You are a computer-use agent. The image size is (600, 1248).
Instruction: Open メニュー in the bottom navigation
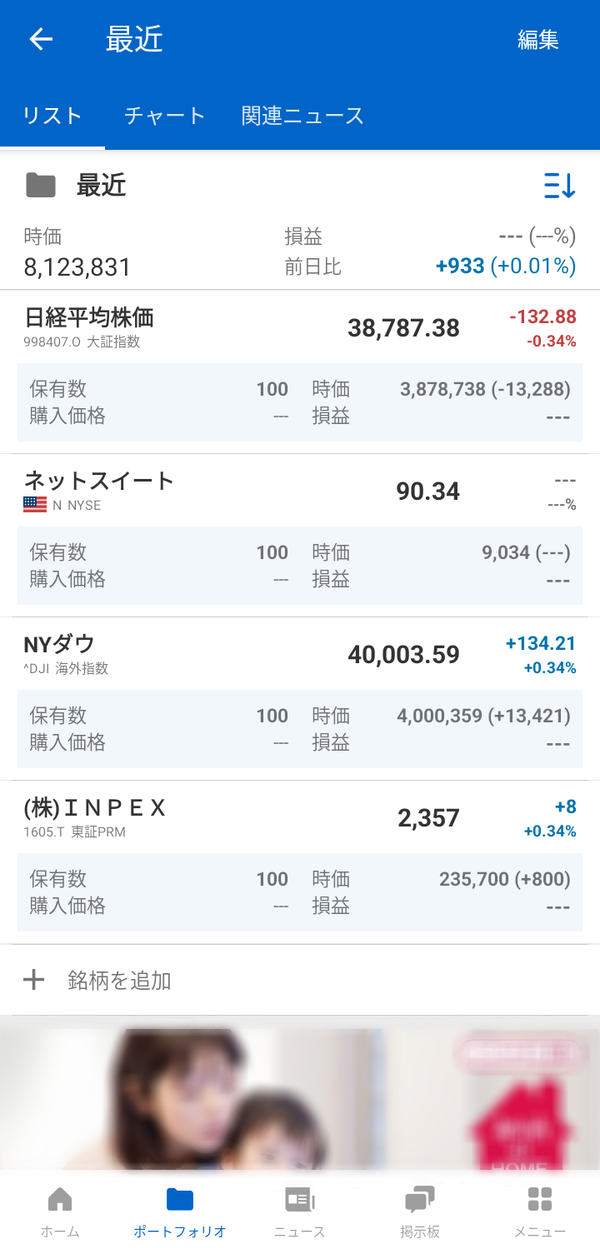point(540,1212)
